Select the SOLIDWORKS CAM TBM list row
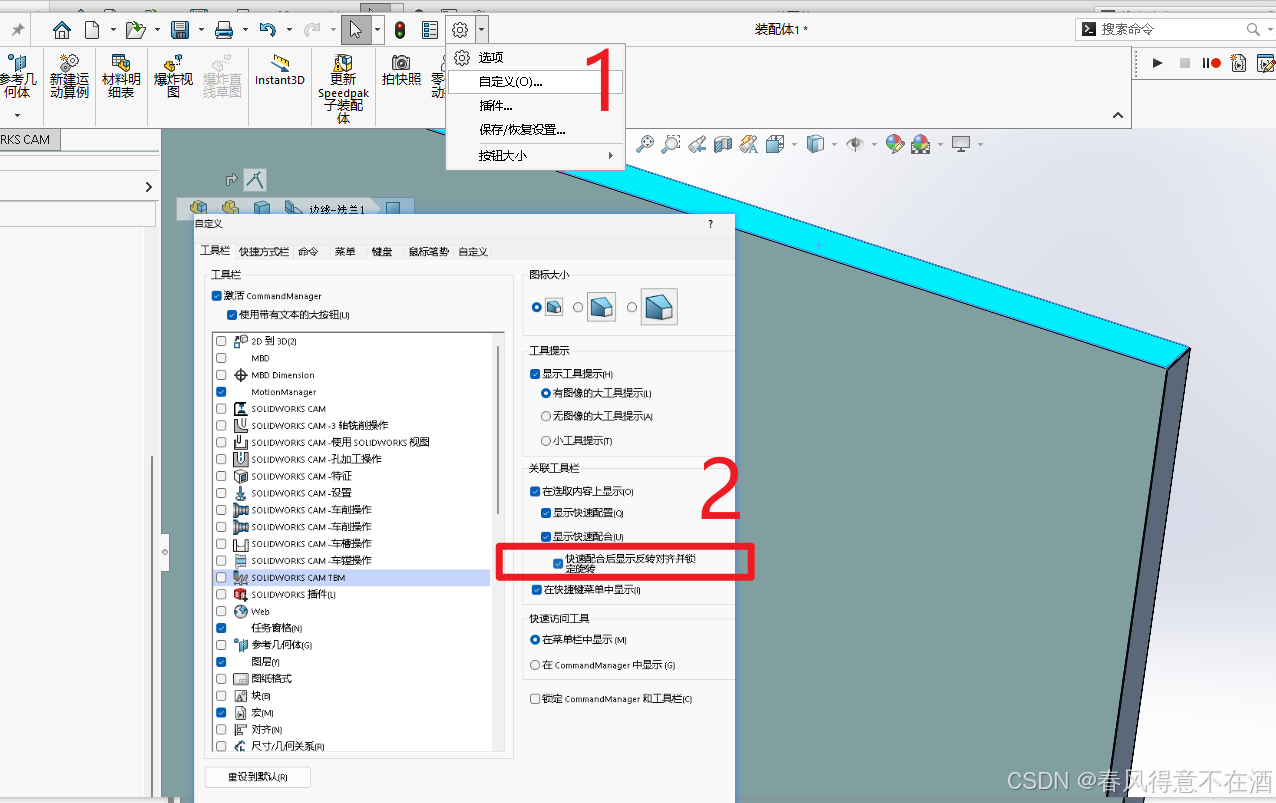The image size is (1276, 803). tap(351, 578)
